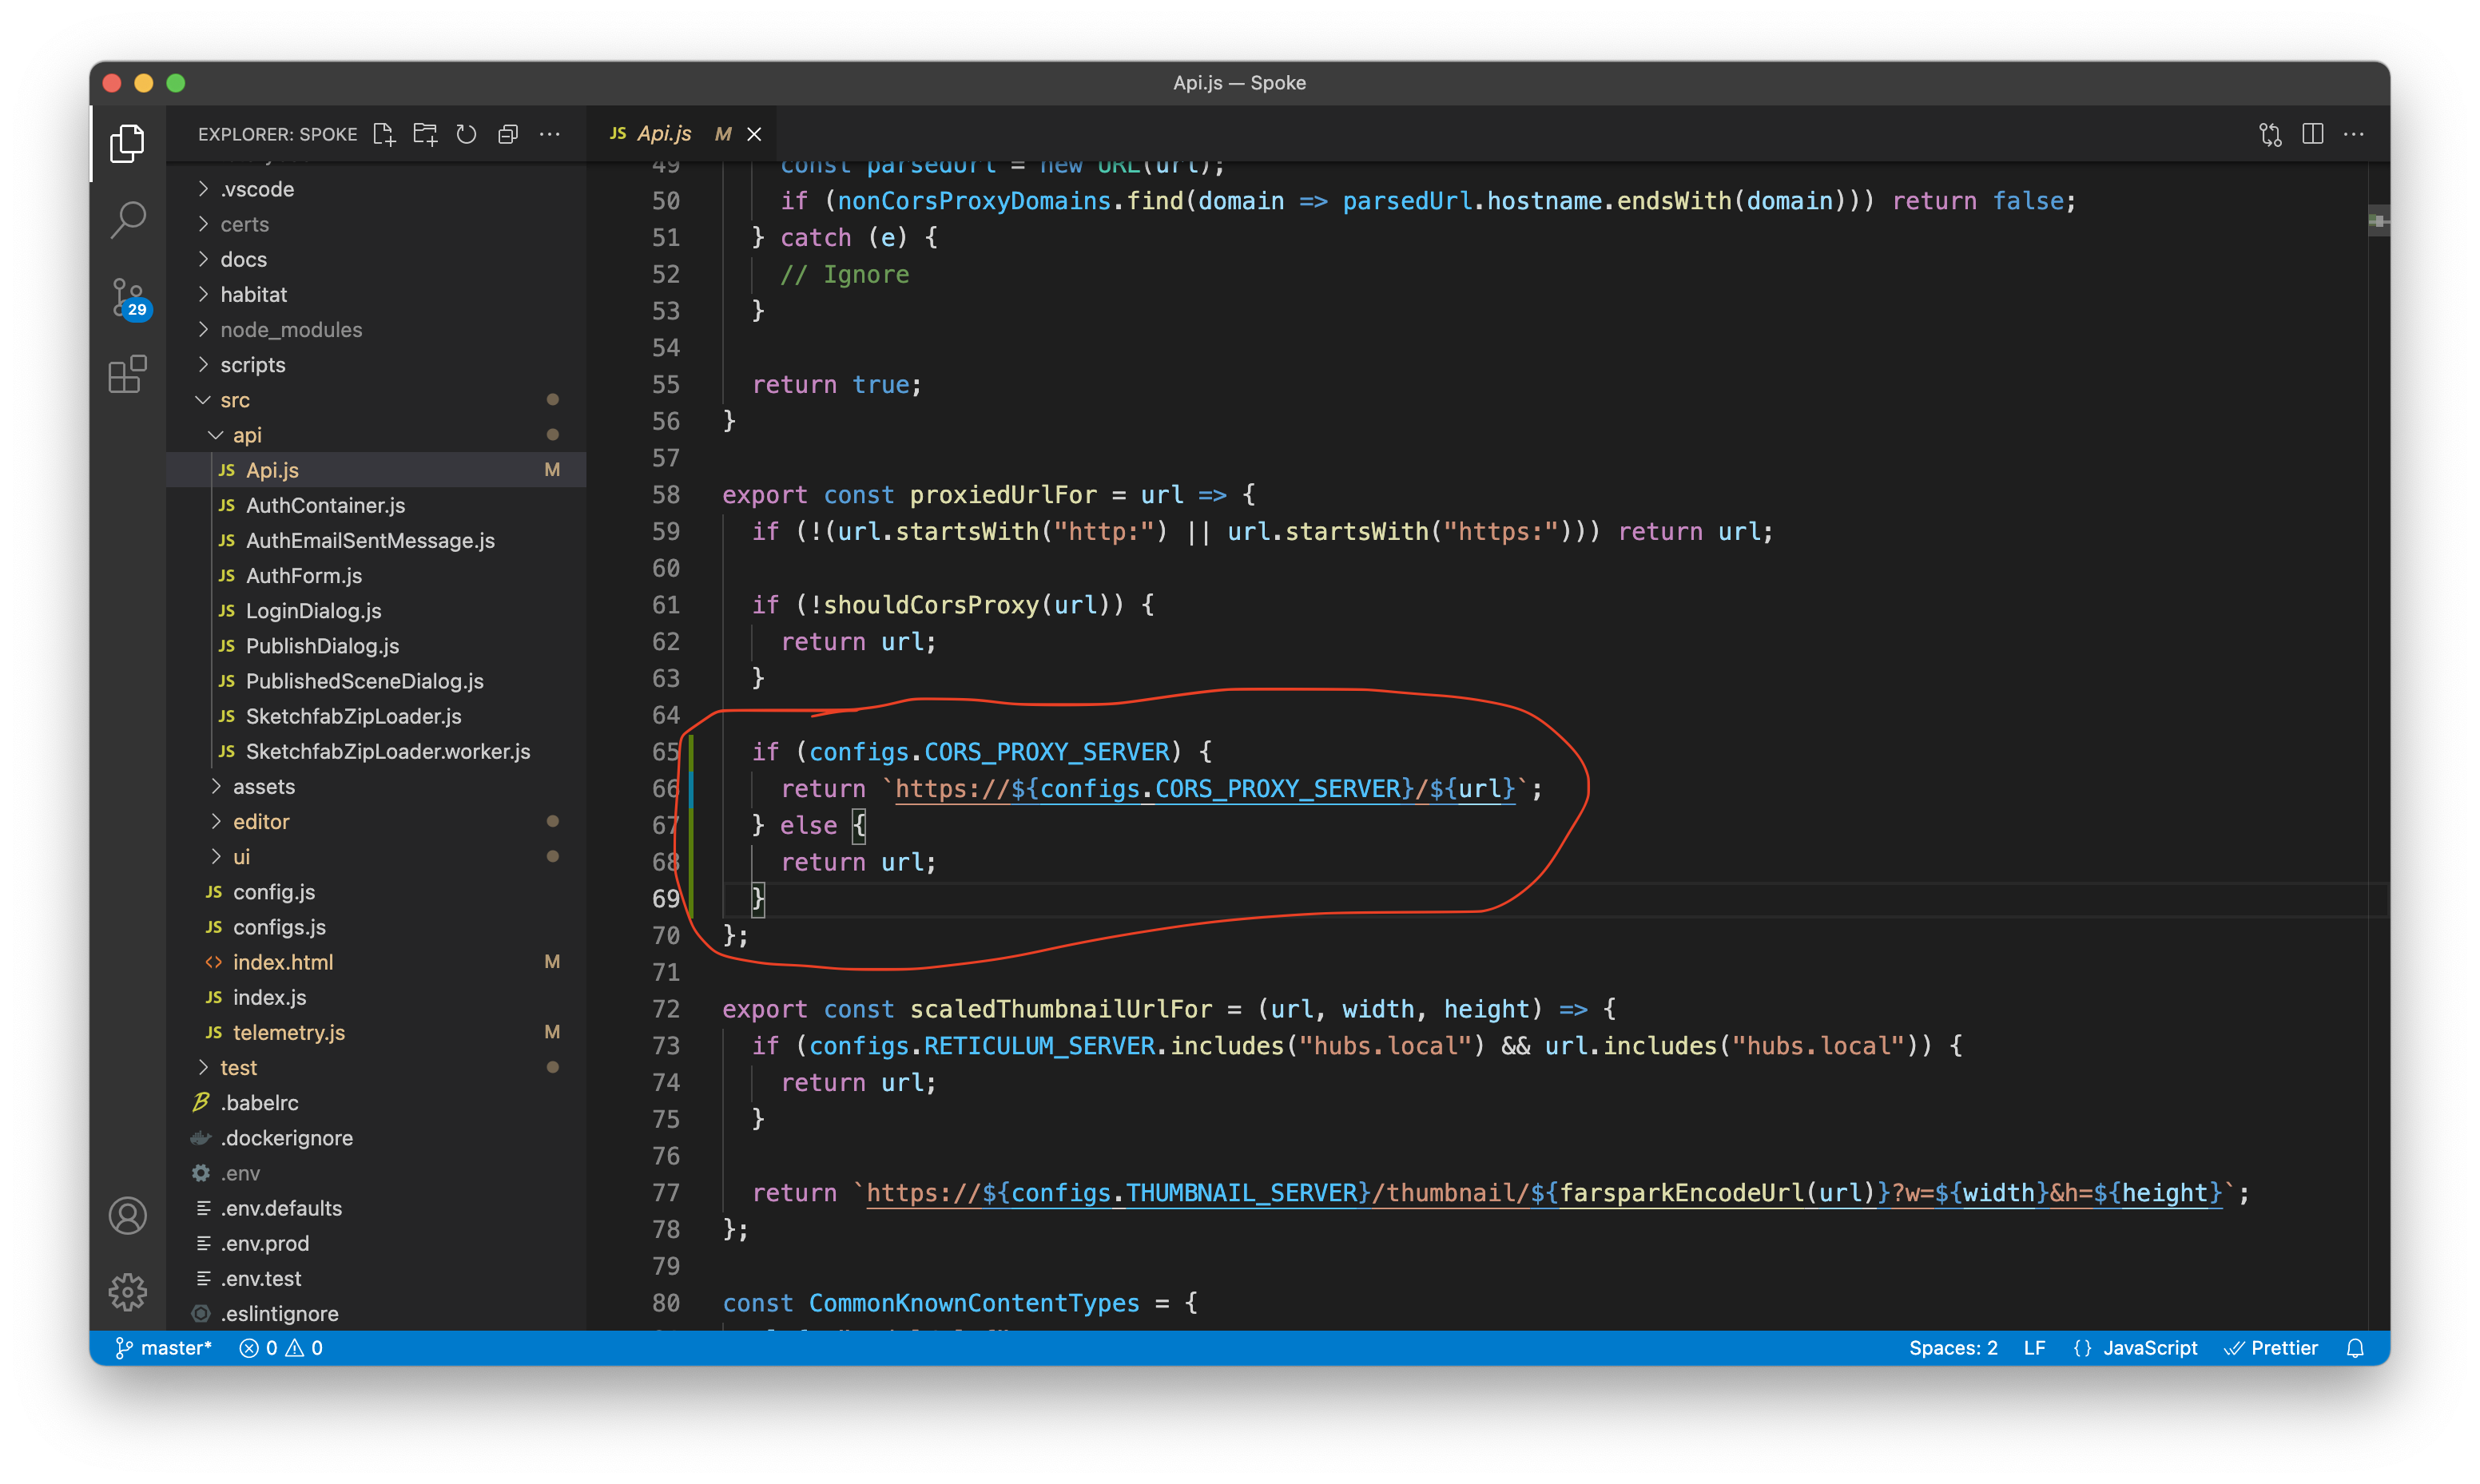Open changes compare icon in editor toolbar

click(2270, 134)
